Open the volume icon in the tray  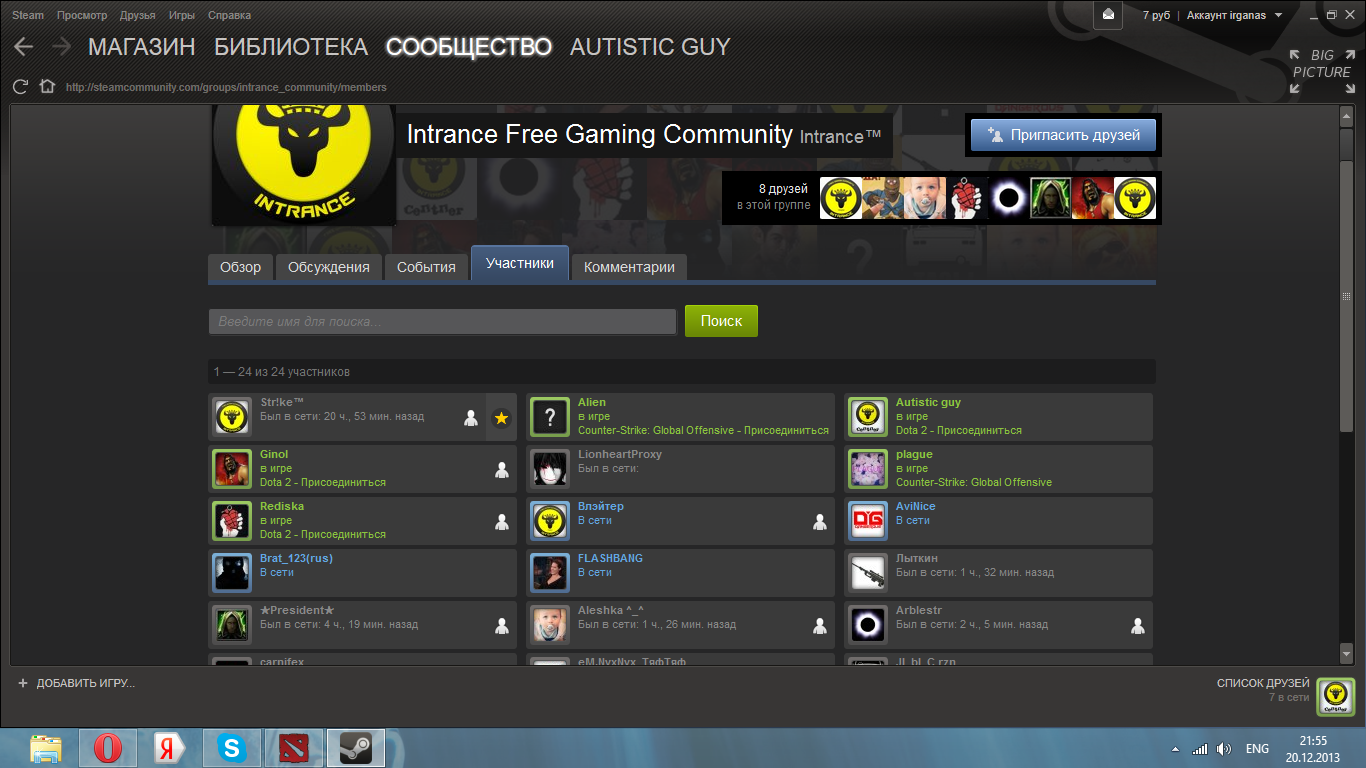[x=1223, y=749]
